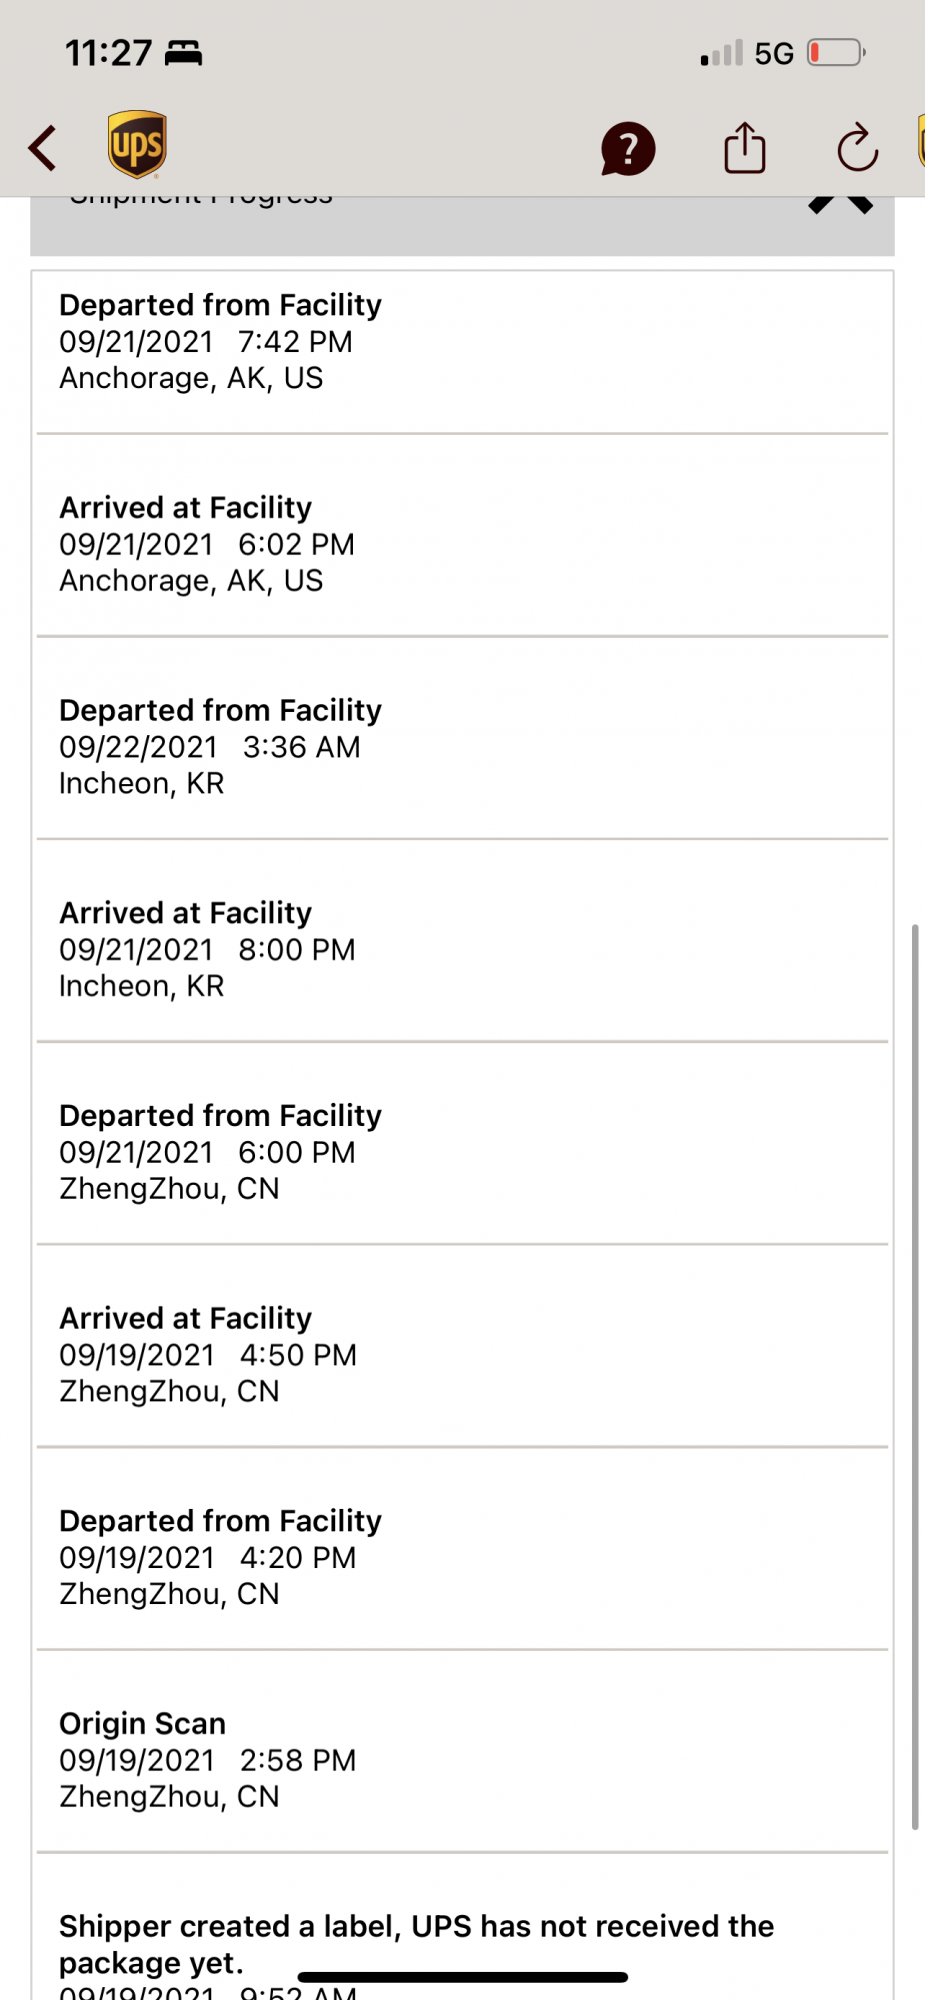This screenshot has height=2000, width=925.
Task: Tap the back arrow icon
Action: click(42, 149)
